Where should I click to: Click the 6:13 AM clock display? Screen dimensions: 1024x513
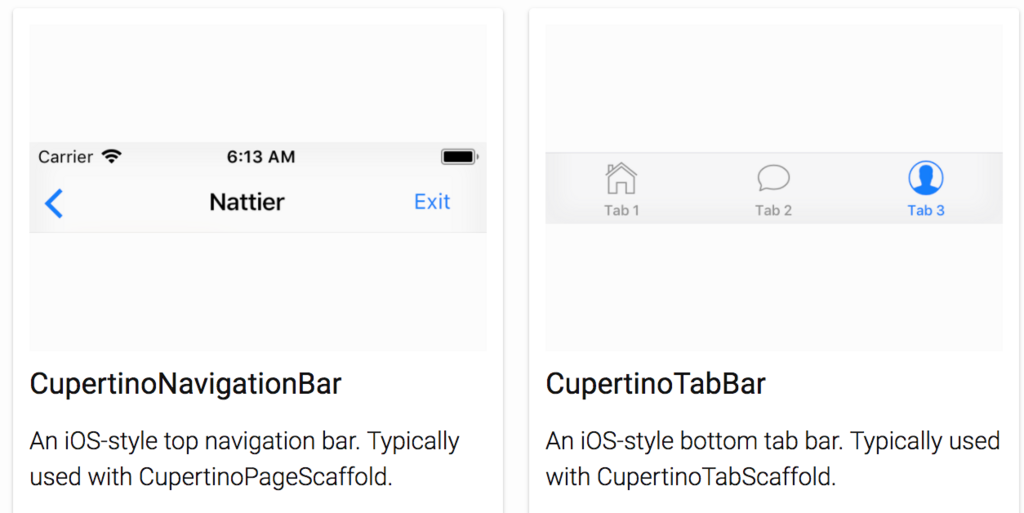point(261,157)
